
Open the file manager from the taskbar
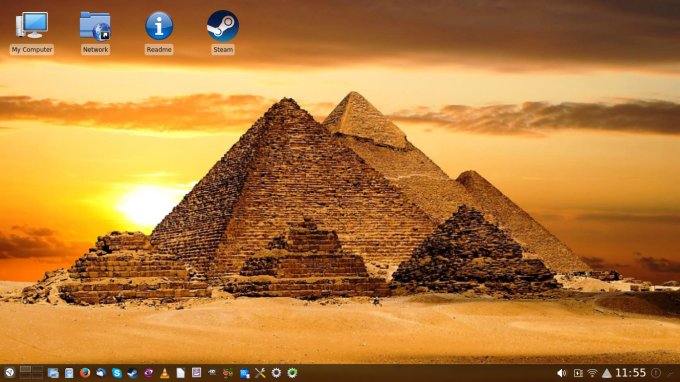coord(53,373)
